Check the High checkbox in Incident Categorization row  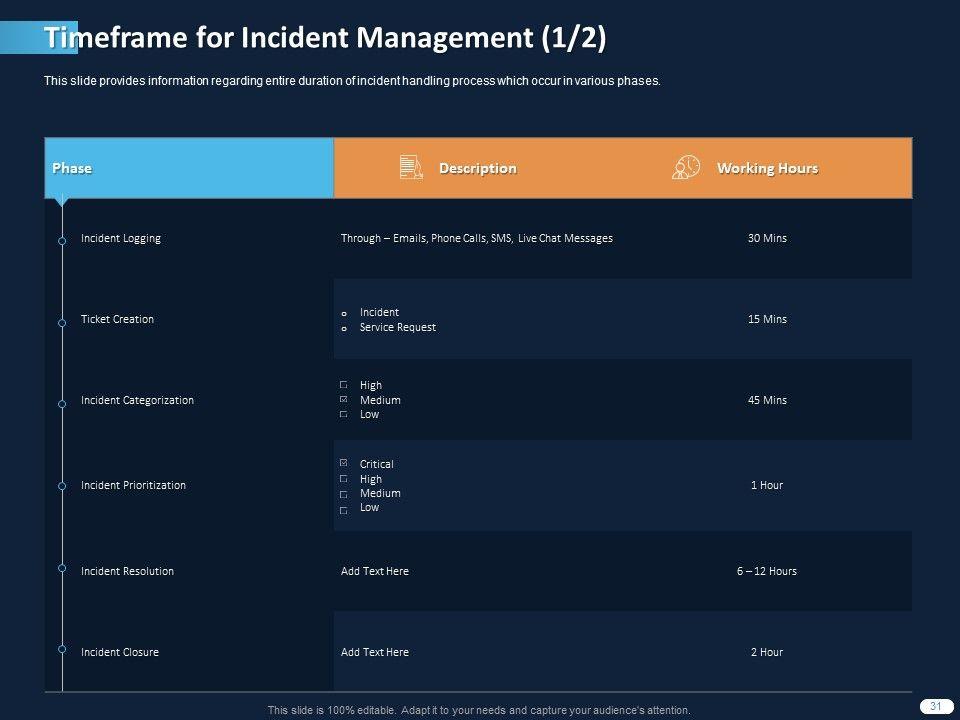coord(344,385)
